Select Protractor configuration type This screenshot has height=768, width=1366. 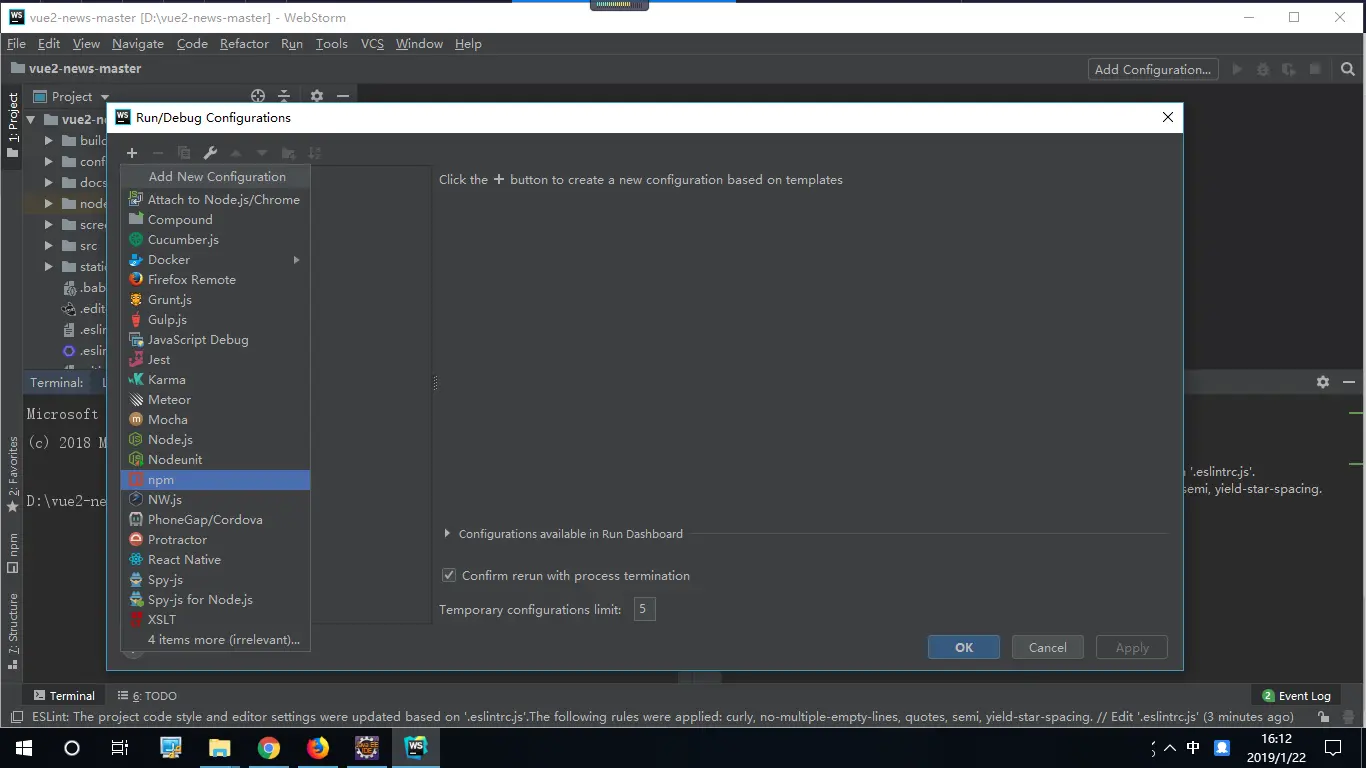[x=215, y=539]
